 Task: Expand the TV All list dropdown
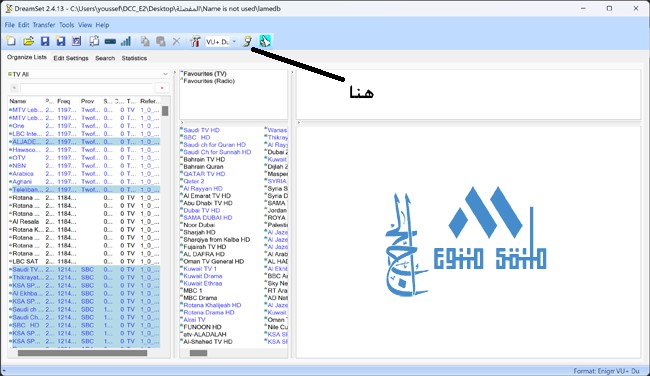coord(165,74)
